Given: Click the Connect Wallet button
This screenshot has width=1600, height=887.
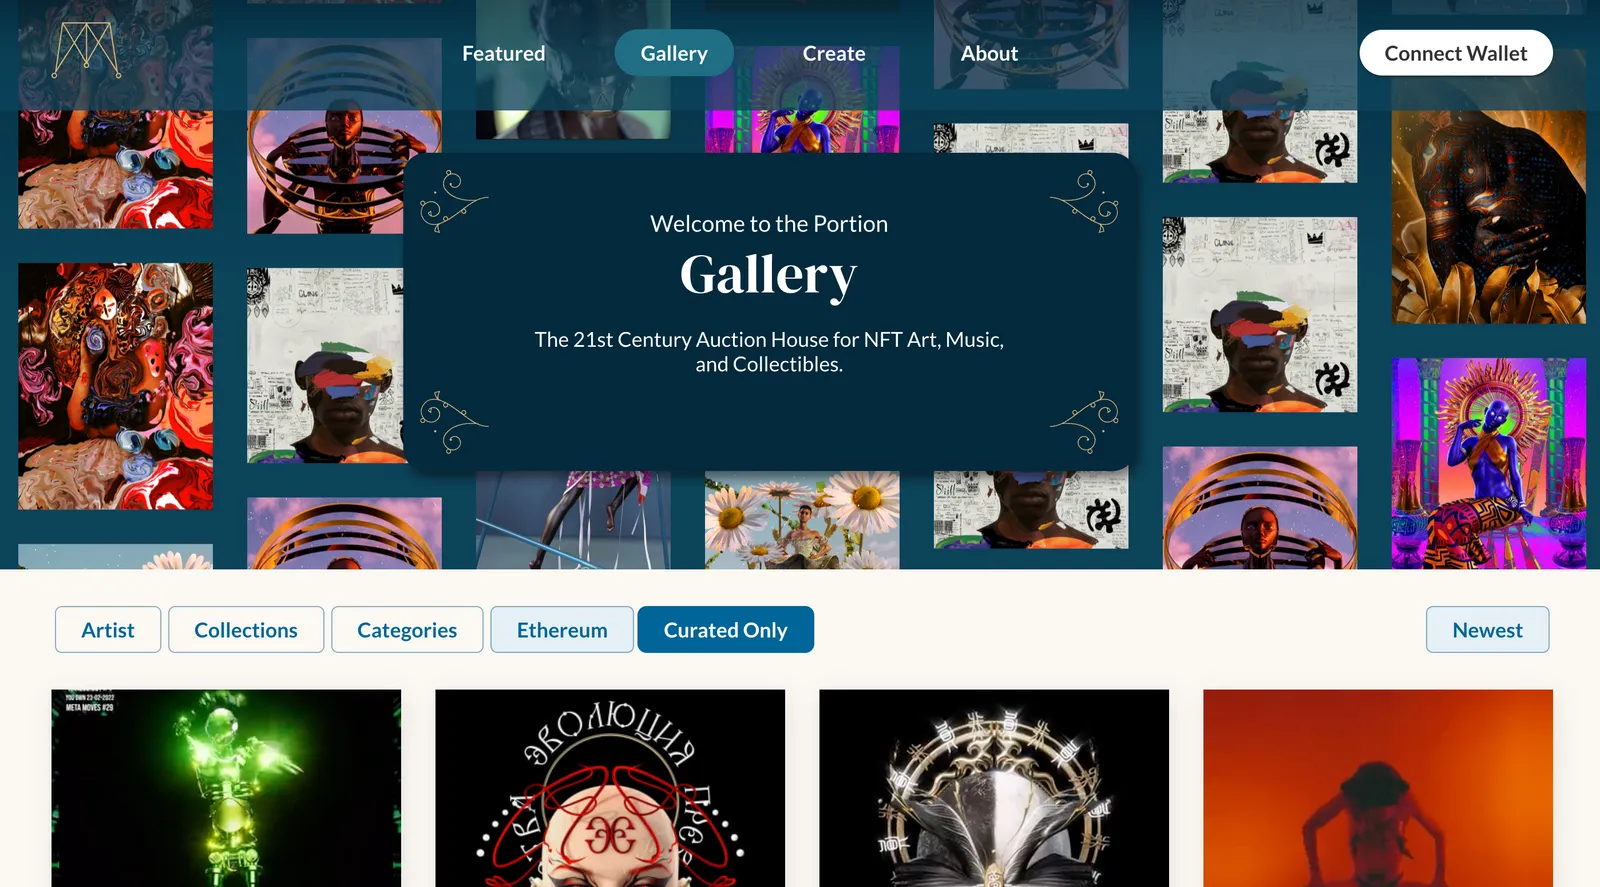Looking at the screenshot, I should coord(1456,53).
